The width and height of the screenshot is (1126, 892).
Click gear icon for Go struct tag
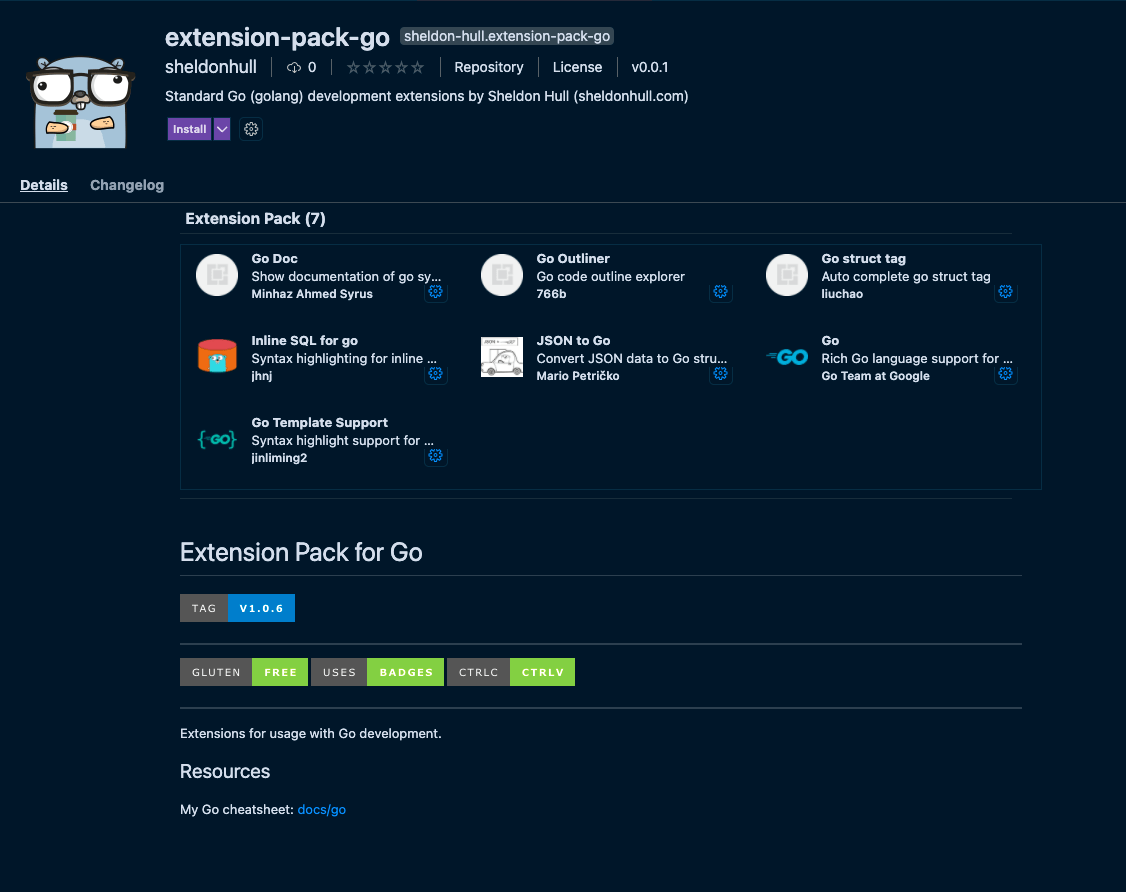pos(1006,292)
